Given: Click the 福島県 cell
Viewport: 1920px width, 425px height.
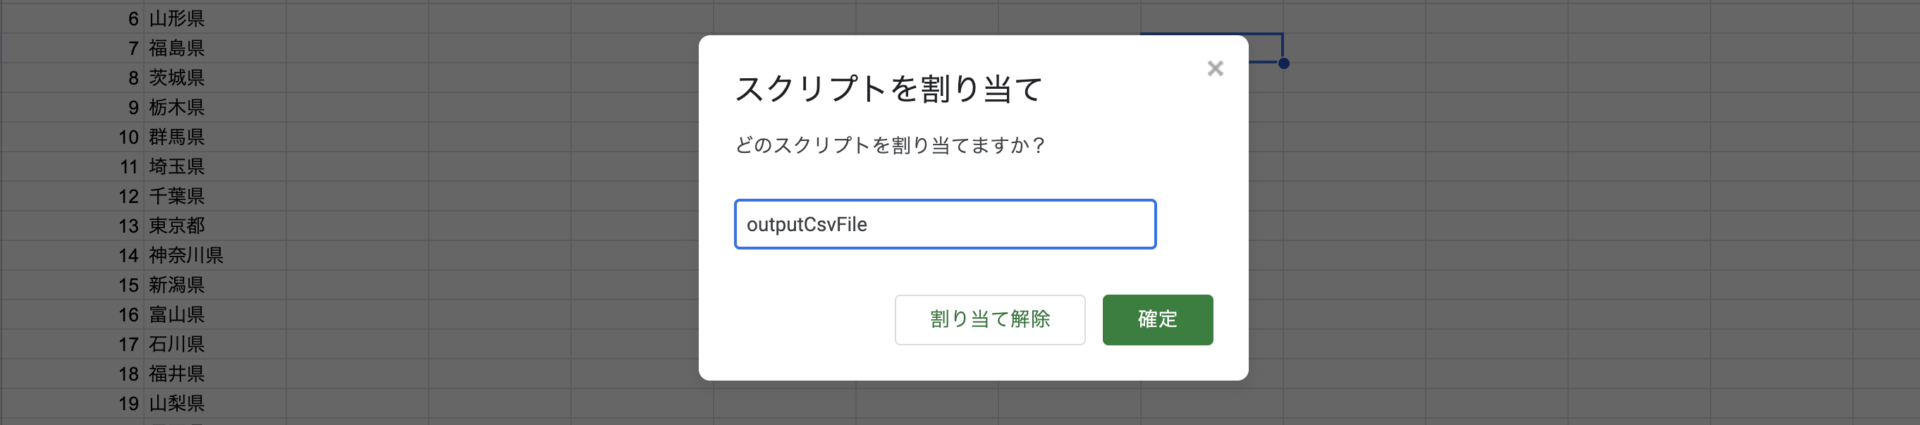Looking at the screenshot, I should (177, 48).
